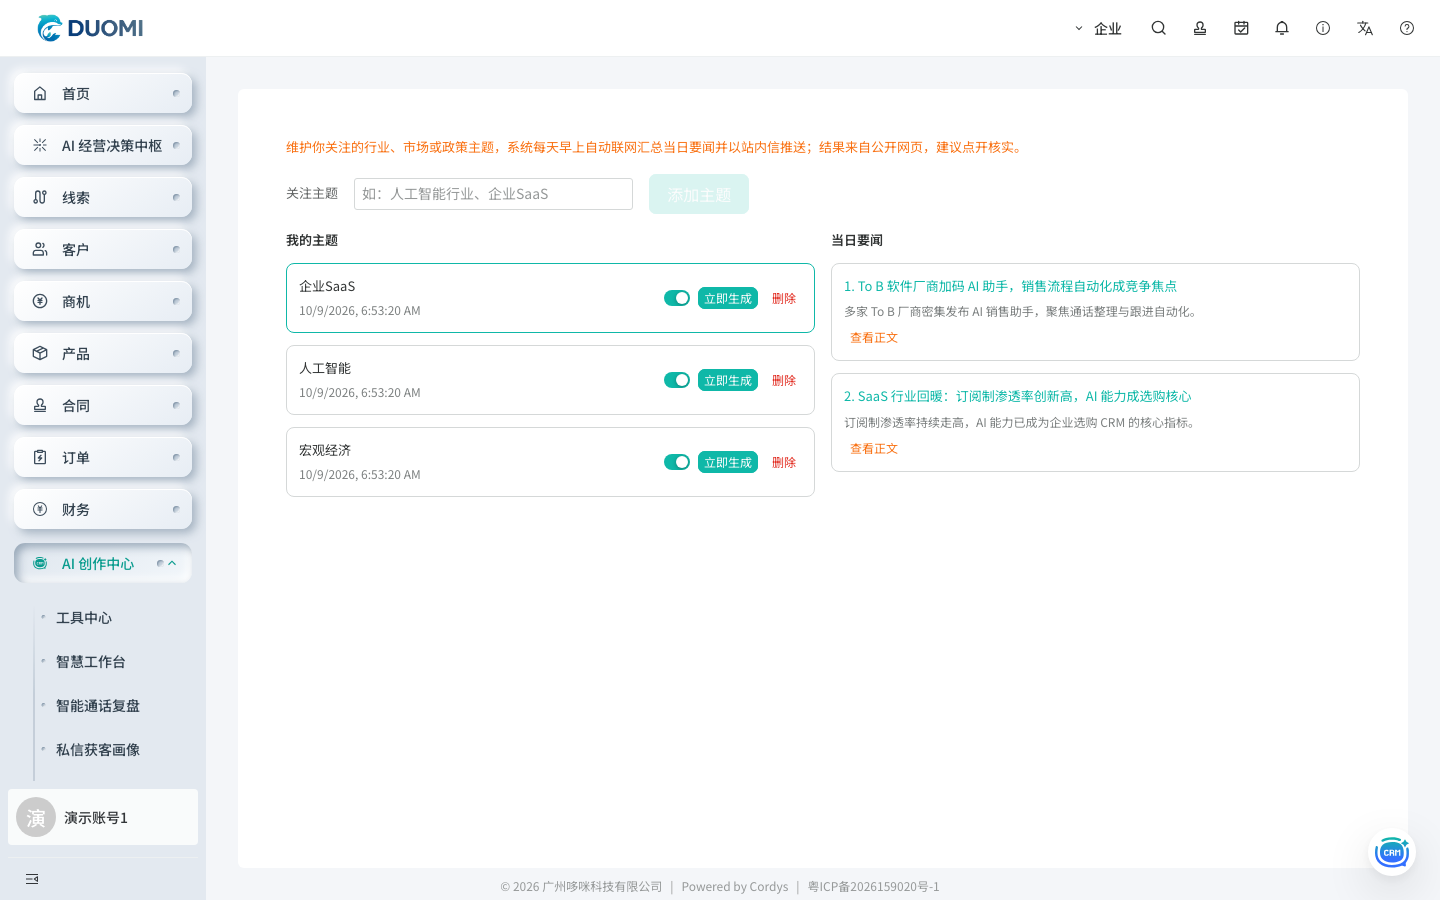
Task: Collapse the sidebar with the bottom icon
Action: click(32, 879)
